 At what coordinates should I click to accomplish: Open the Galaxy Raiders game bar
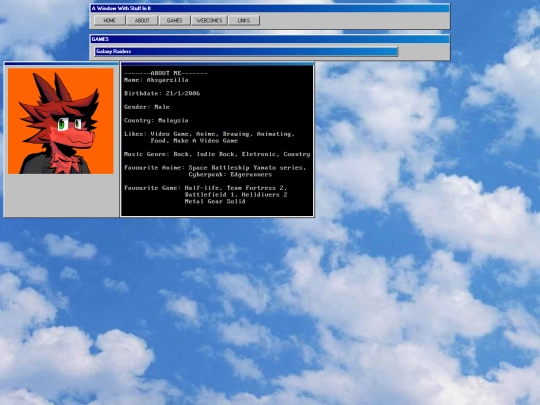pos(246,52)
